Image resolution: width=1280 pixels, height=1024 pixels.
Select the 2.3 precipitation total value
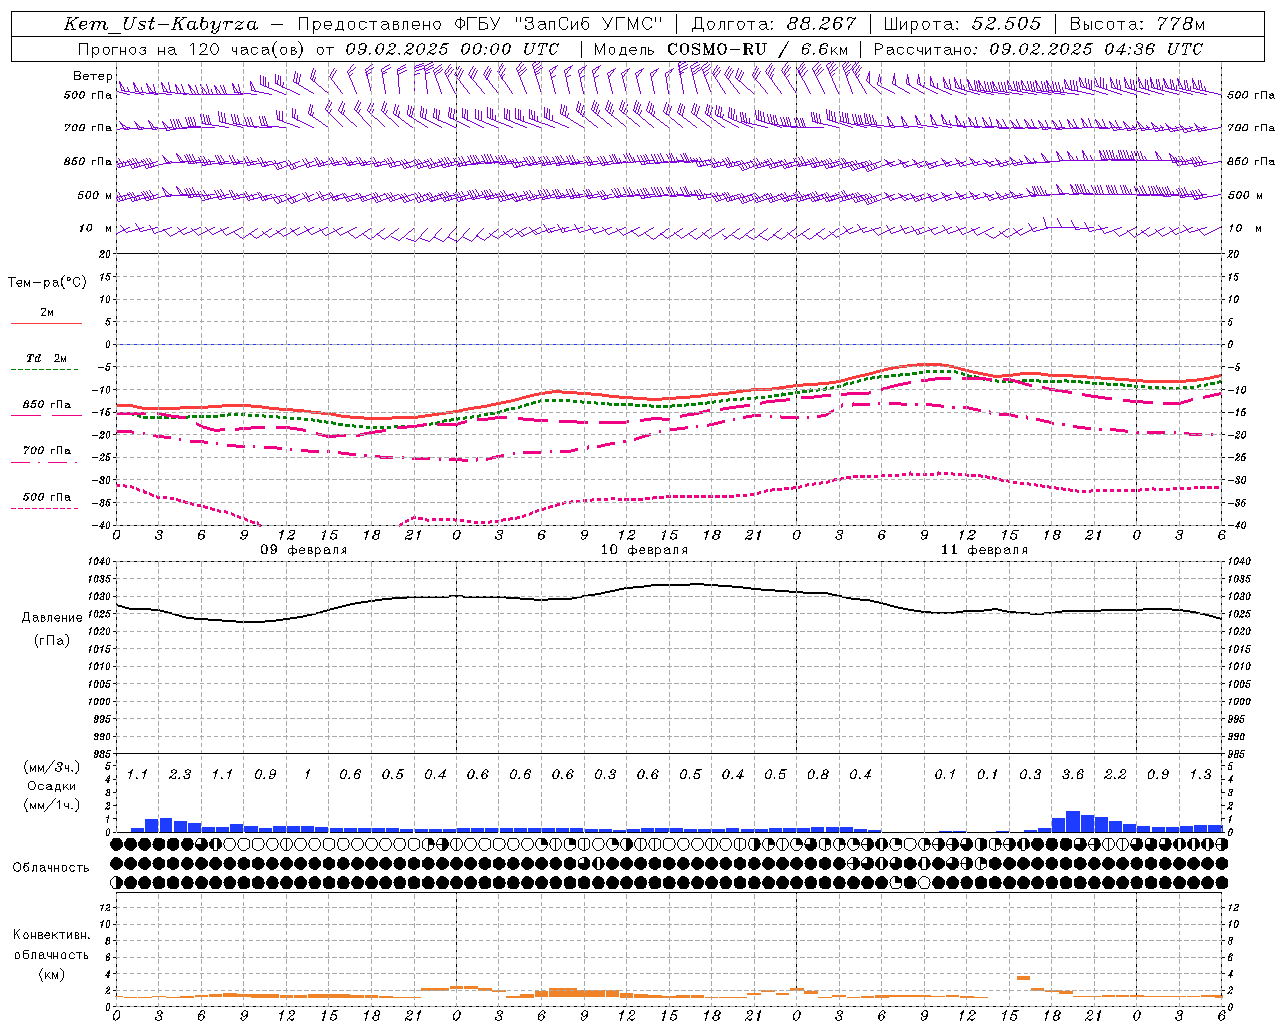coord(180,775)
